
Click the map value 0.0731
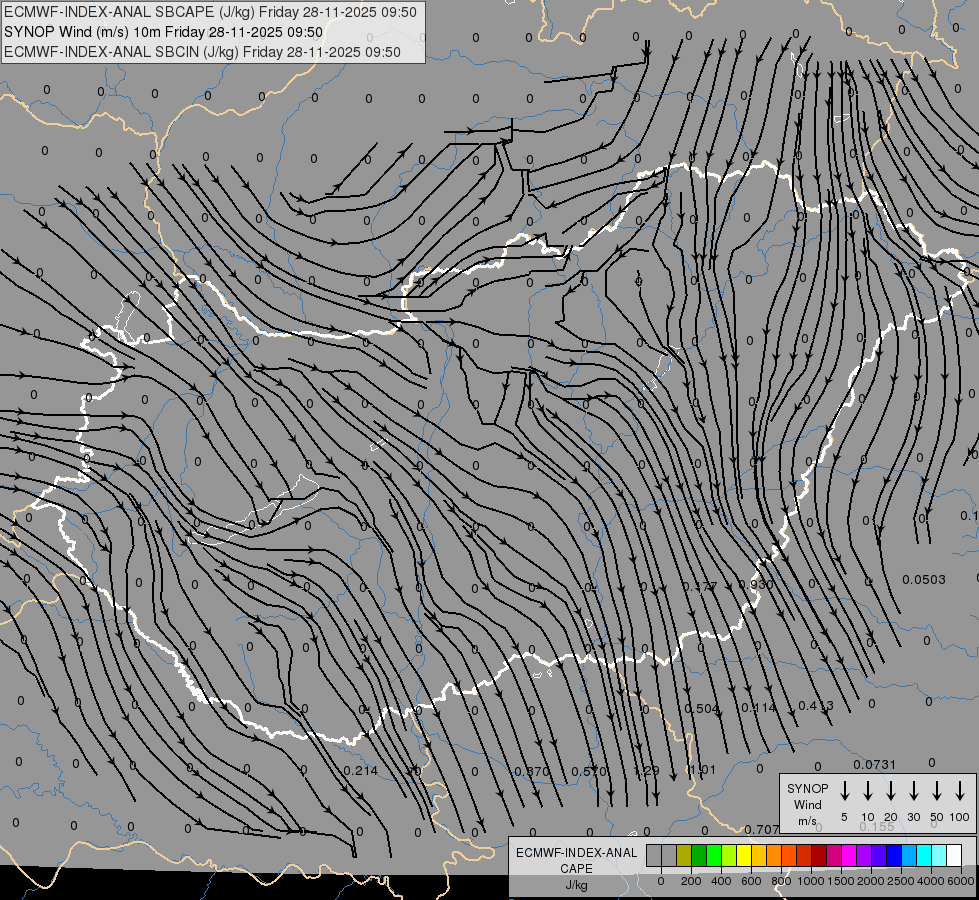875,764
